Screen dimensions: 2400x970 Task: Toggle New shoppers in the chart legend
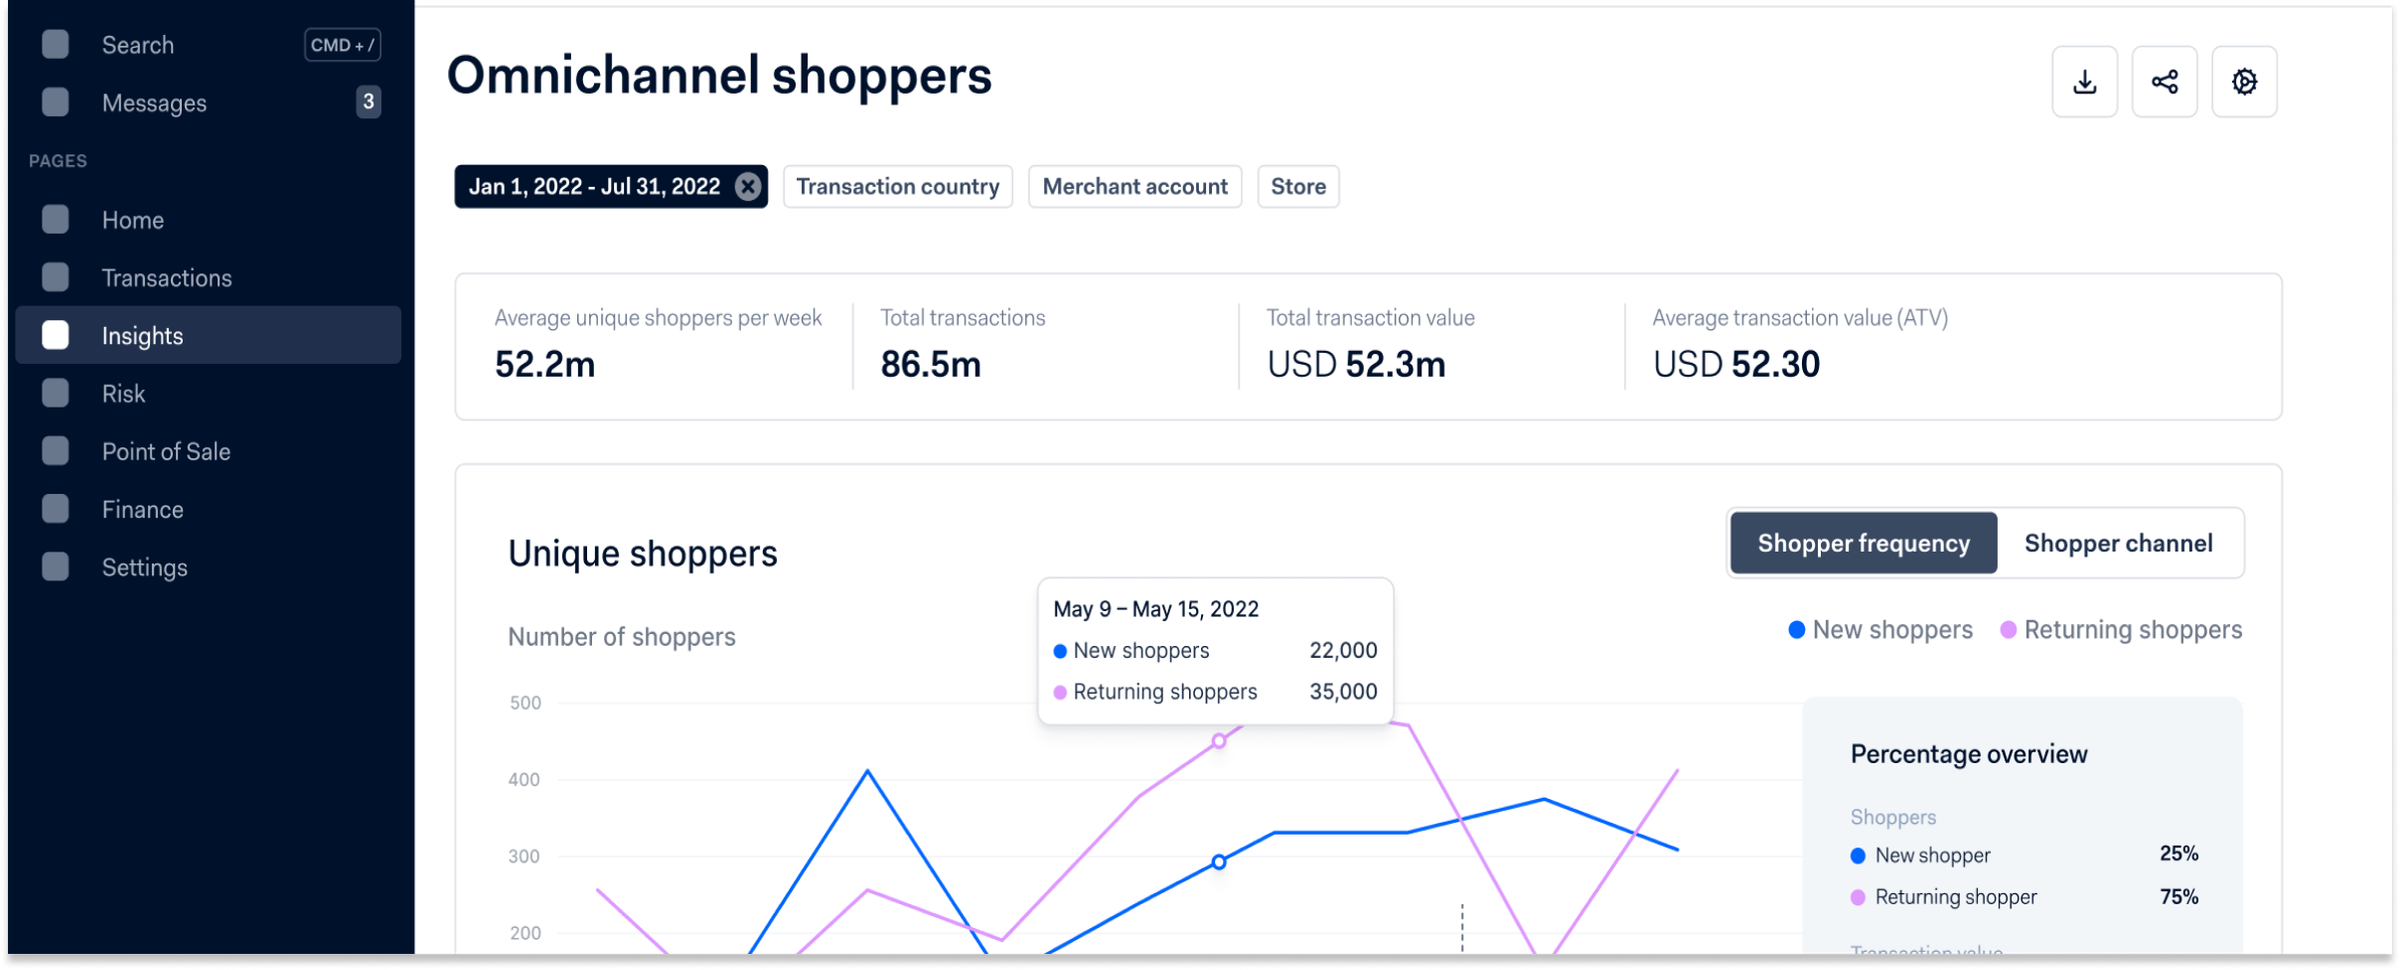[x=1878, y=629]
